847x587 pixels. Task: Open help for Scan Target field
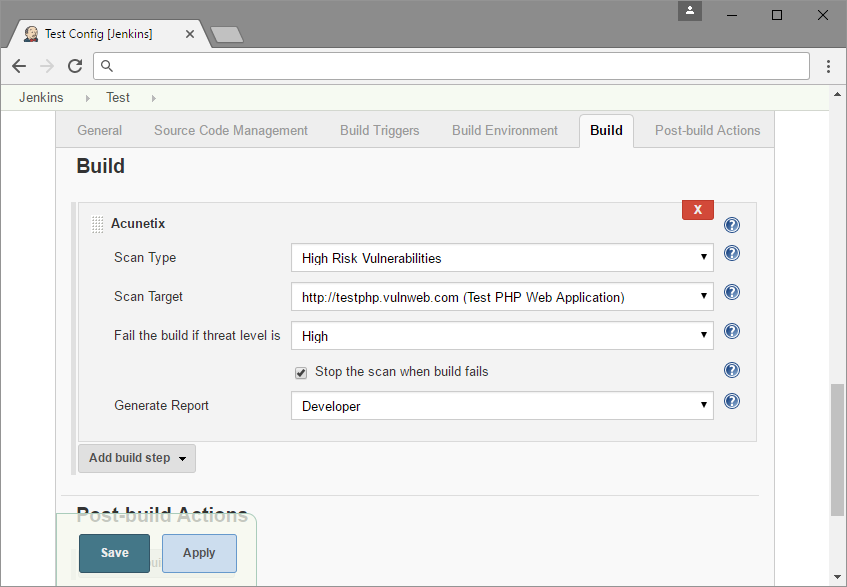[731, 292]
